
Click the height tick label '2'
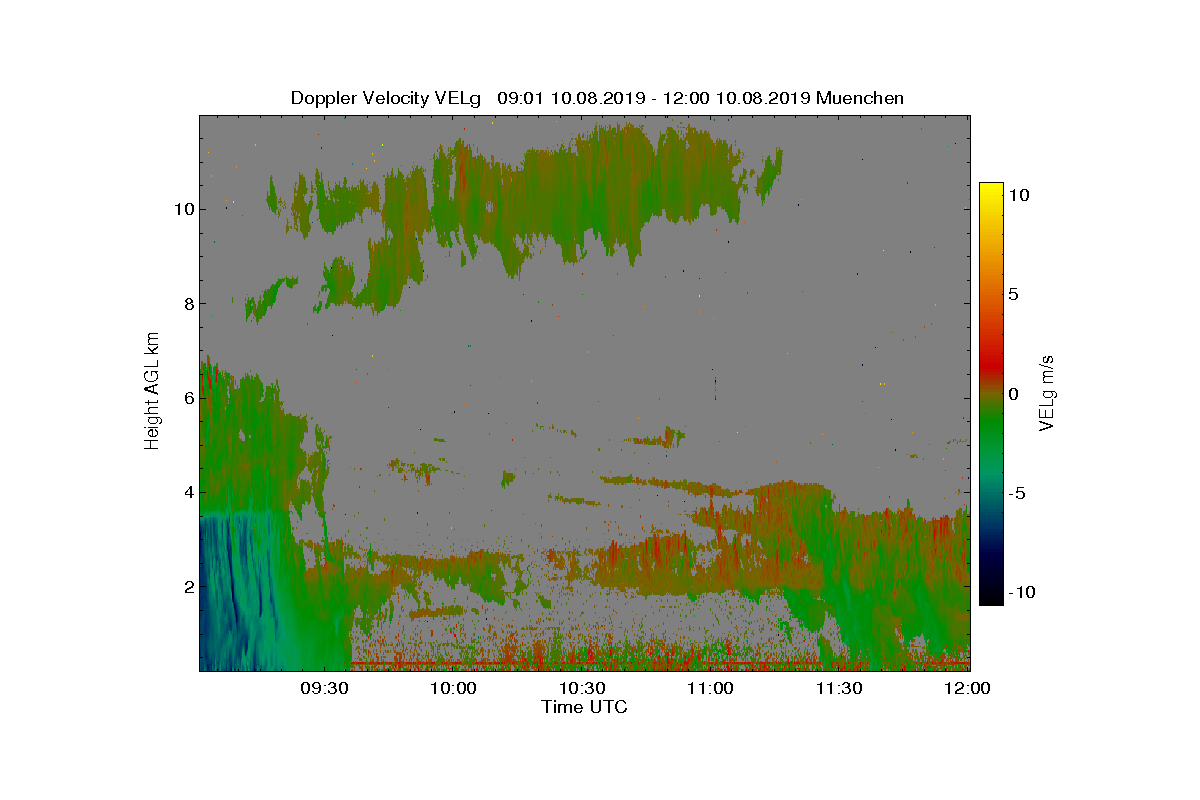[x=187, y=586]
